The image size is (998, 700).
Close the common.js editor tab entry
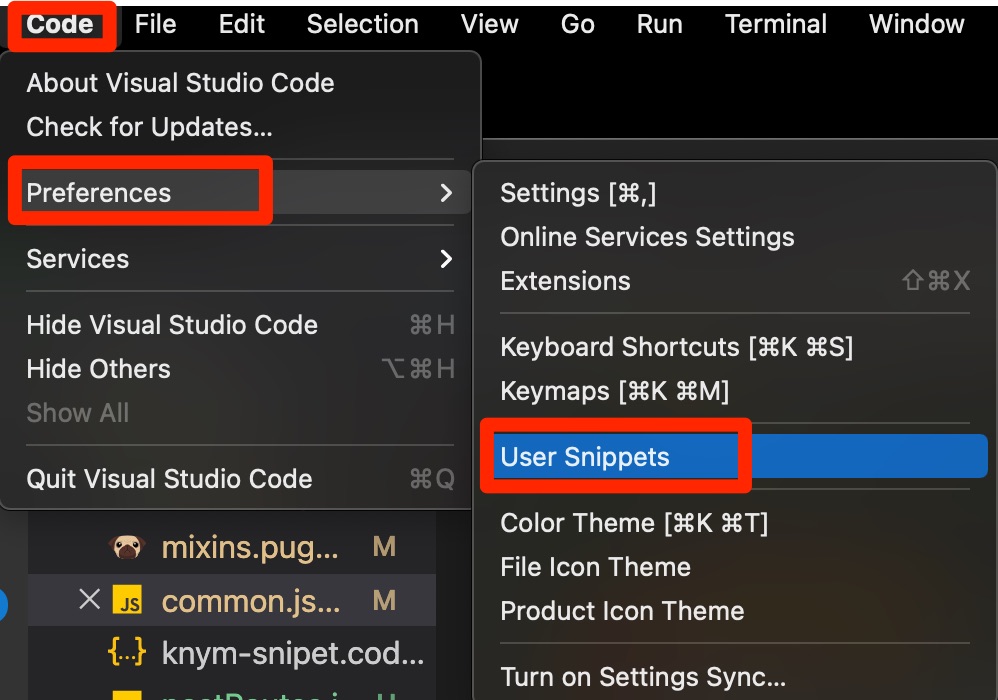pos(90,599)
